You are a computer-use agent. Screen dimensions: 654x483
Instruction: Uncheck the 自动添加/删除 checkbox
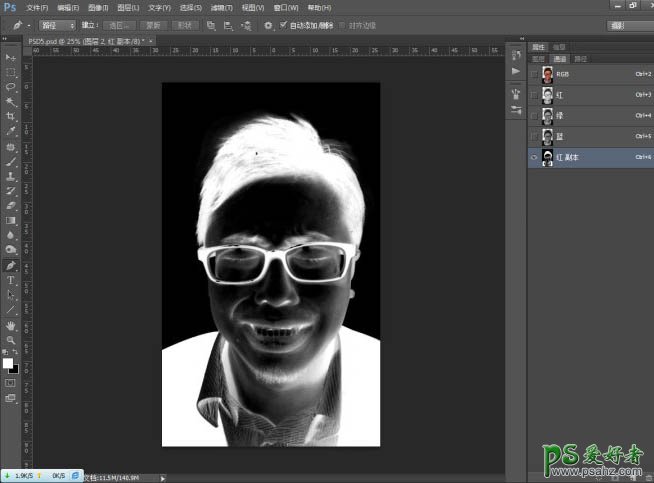tap(283, 24)
